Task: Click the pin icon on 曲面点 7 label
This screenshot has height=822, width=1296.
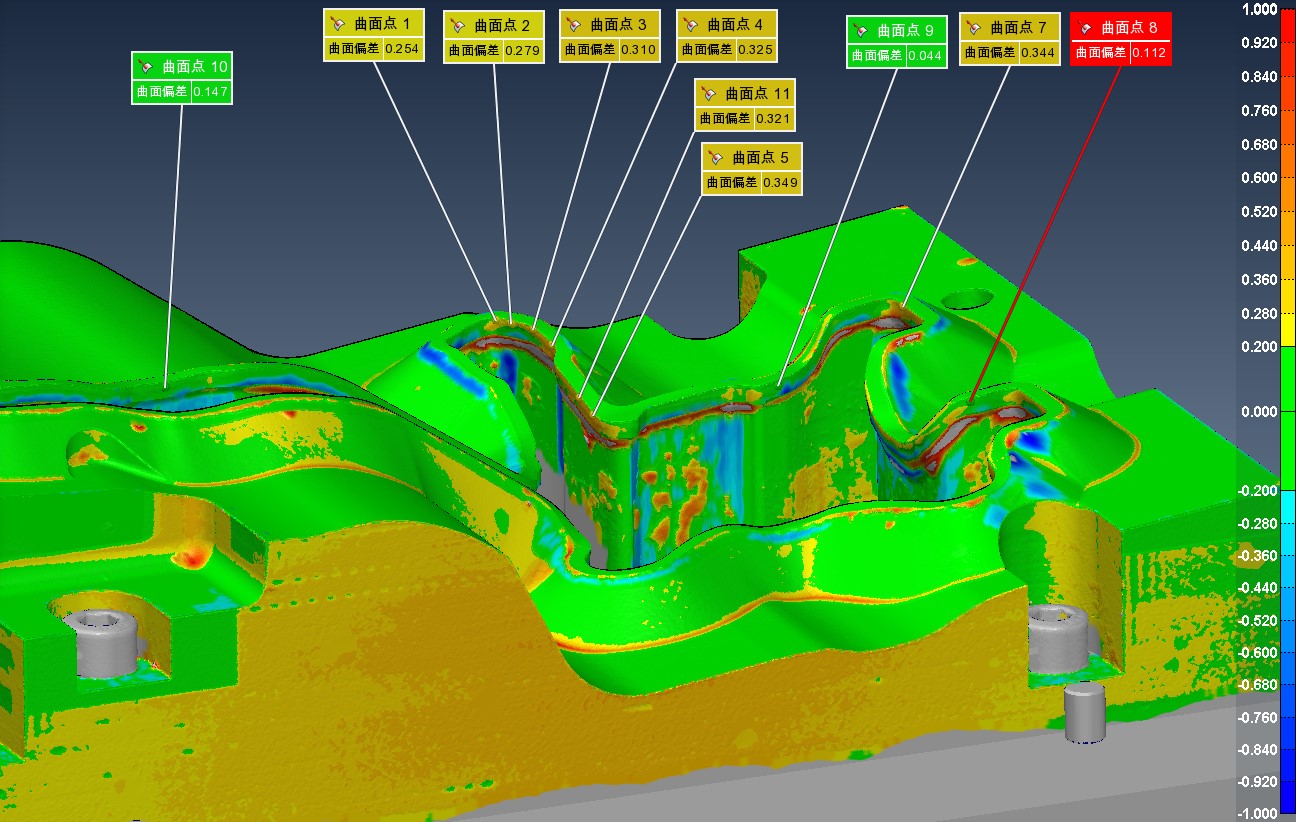Action: [975, 28]
